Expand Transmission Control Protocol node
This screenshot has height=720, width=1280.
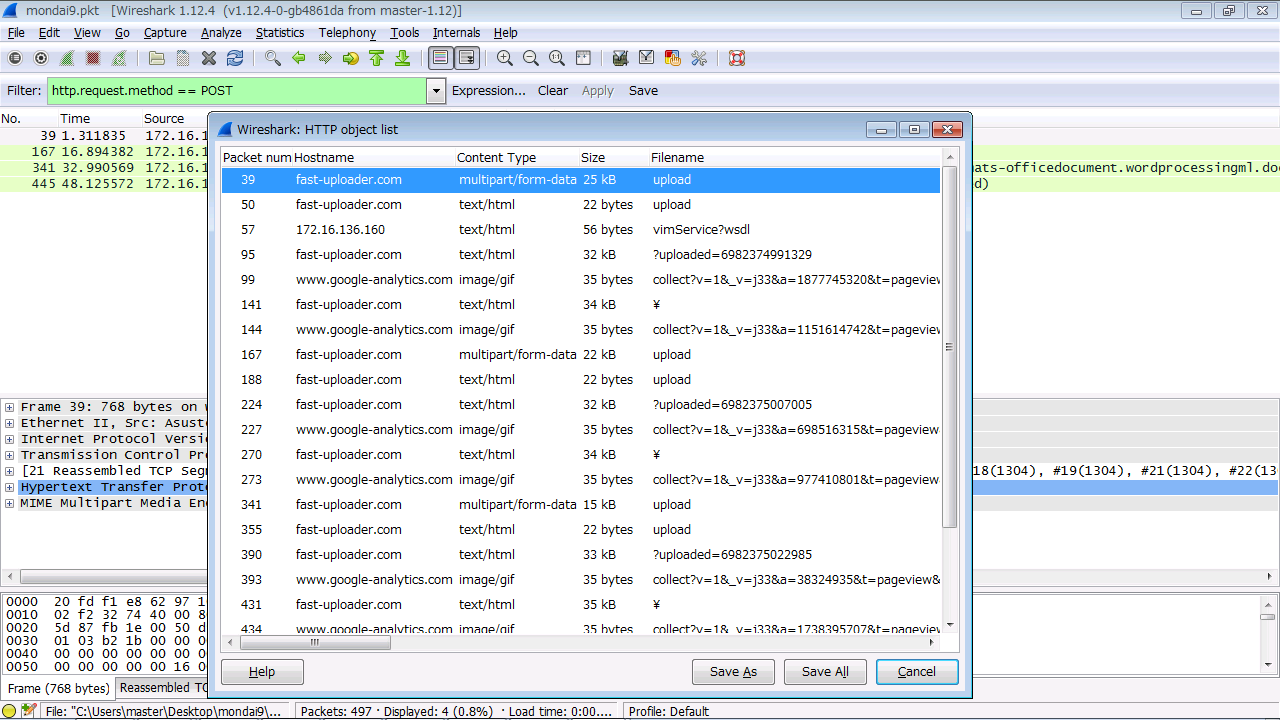click(x=10, y=455)
